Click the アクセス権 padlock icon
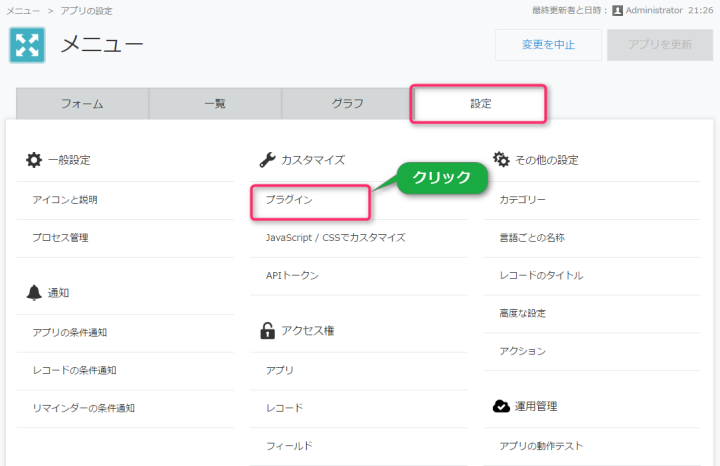The image size is (720, 466). [267, 330]
